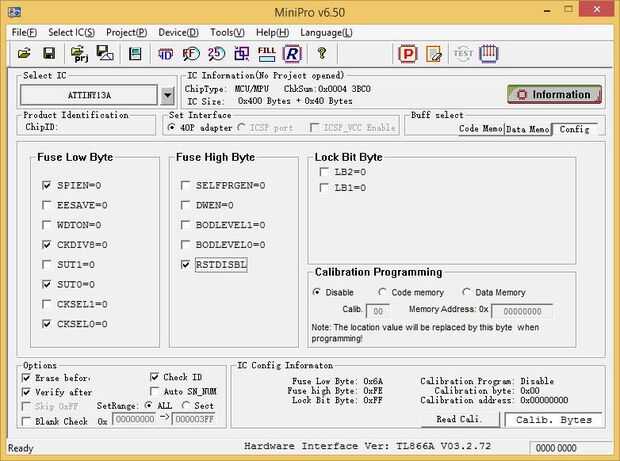620x461 pixels.
Task: Open the Tools menu
Action: click(227, 32)
